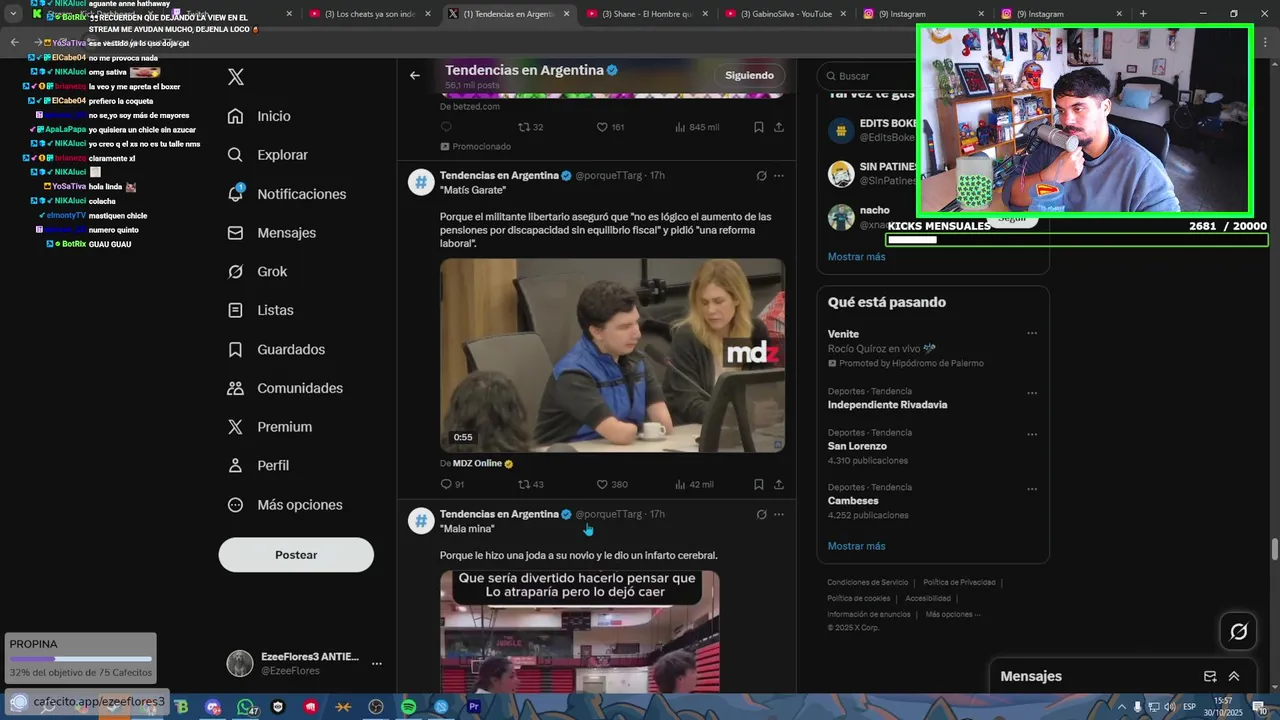This screenshot has height=720, width=1280.
Task: View analytics showing 42 mil views
Action: pos(694,485)
